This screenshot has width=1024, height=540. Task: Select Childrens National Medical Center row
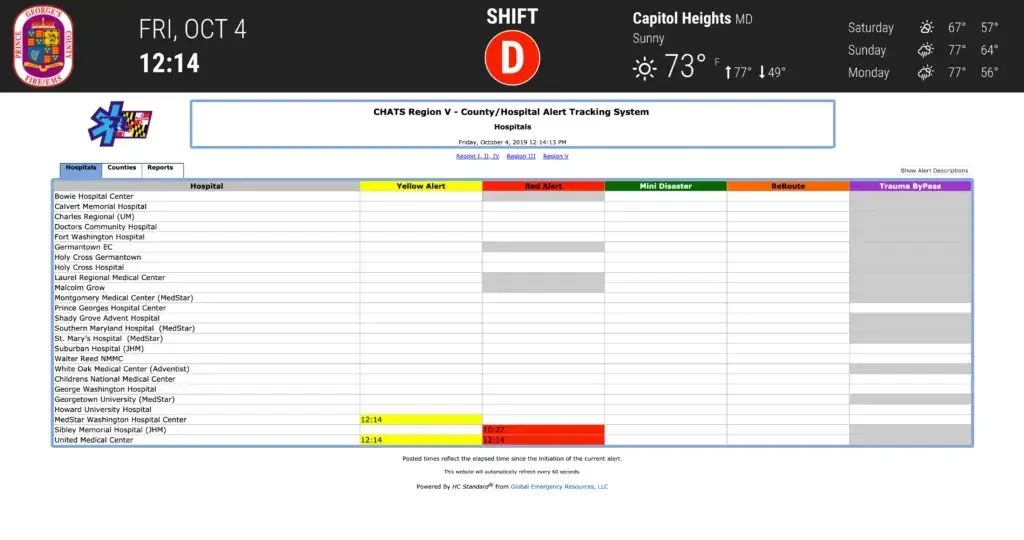point(512,379)
